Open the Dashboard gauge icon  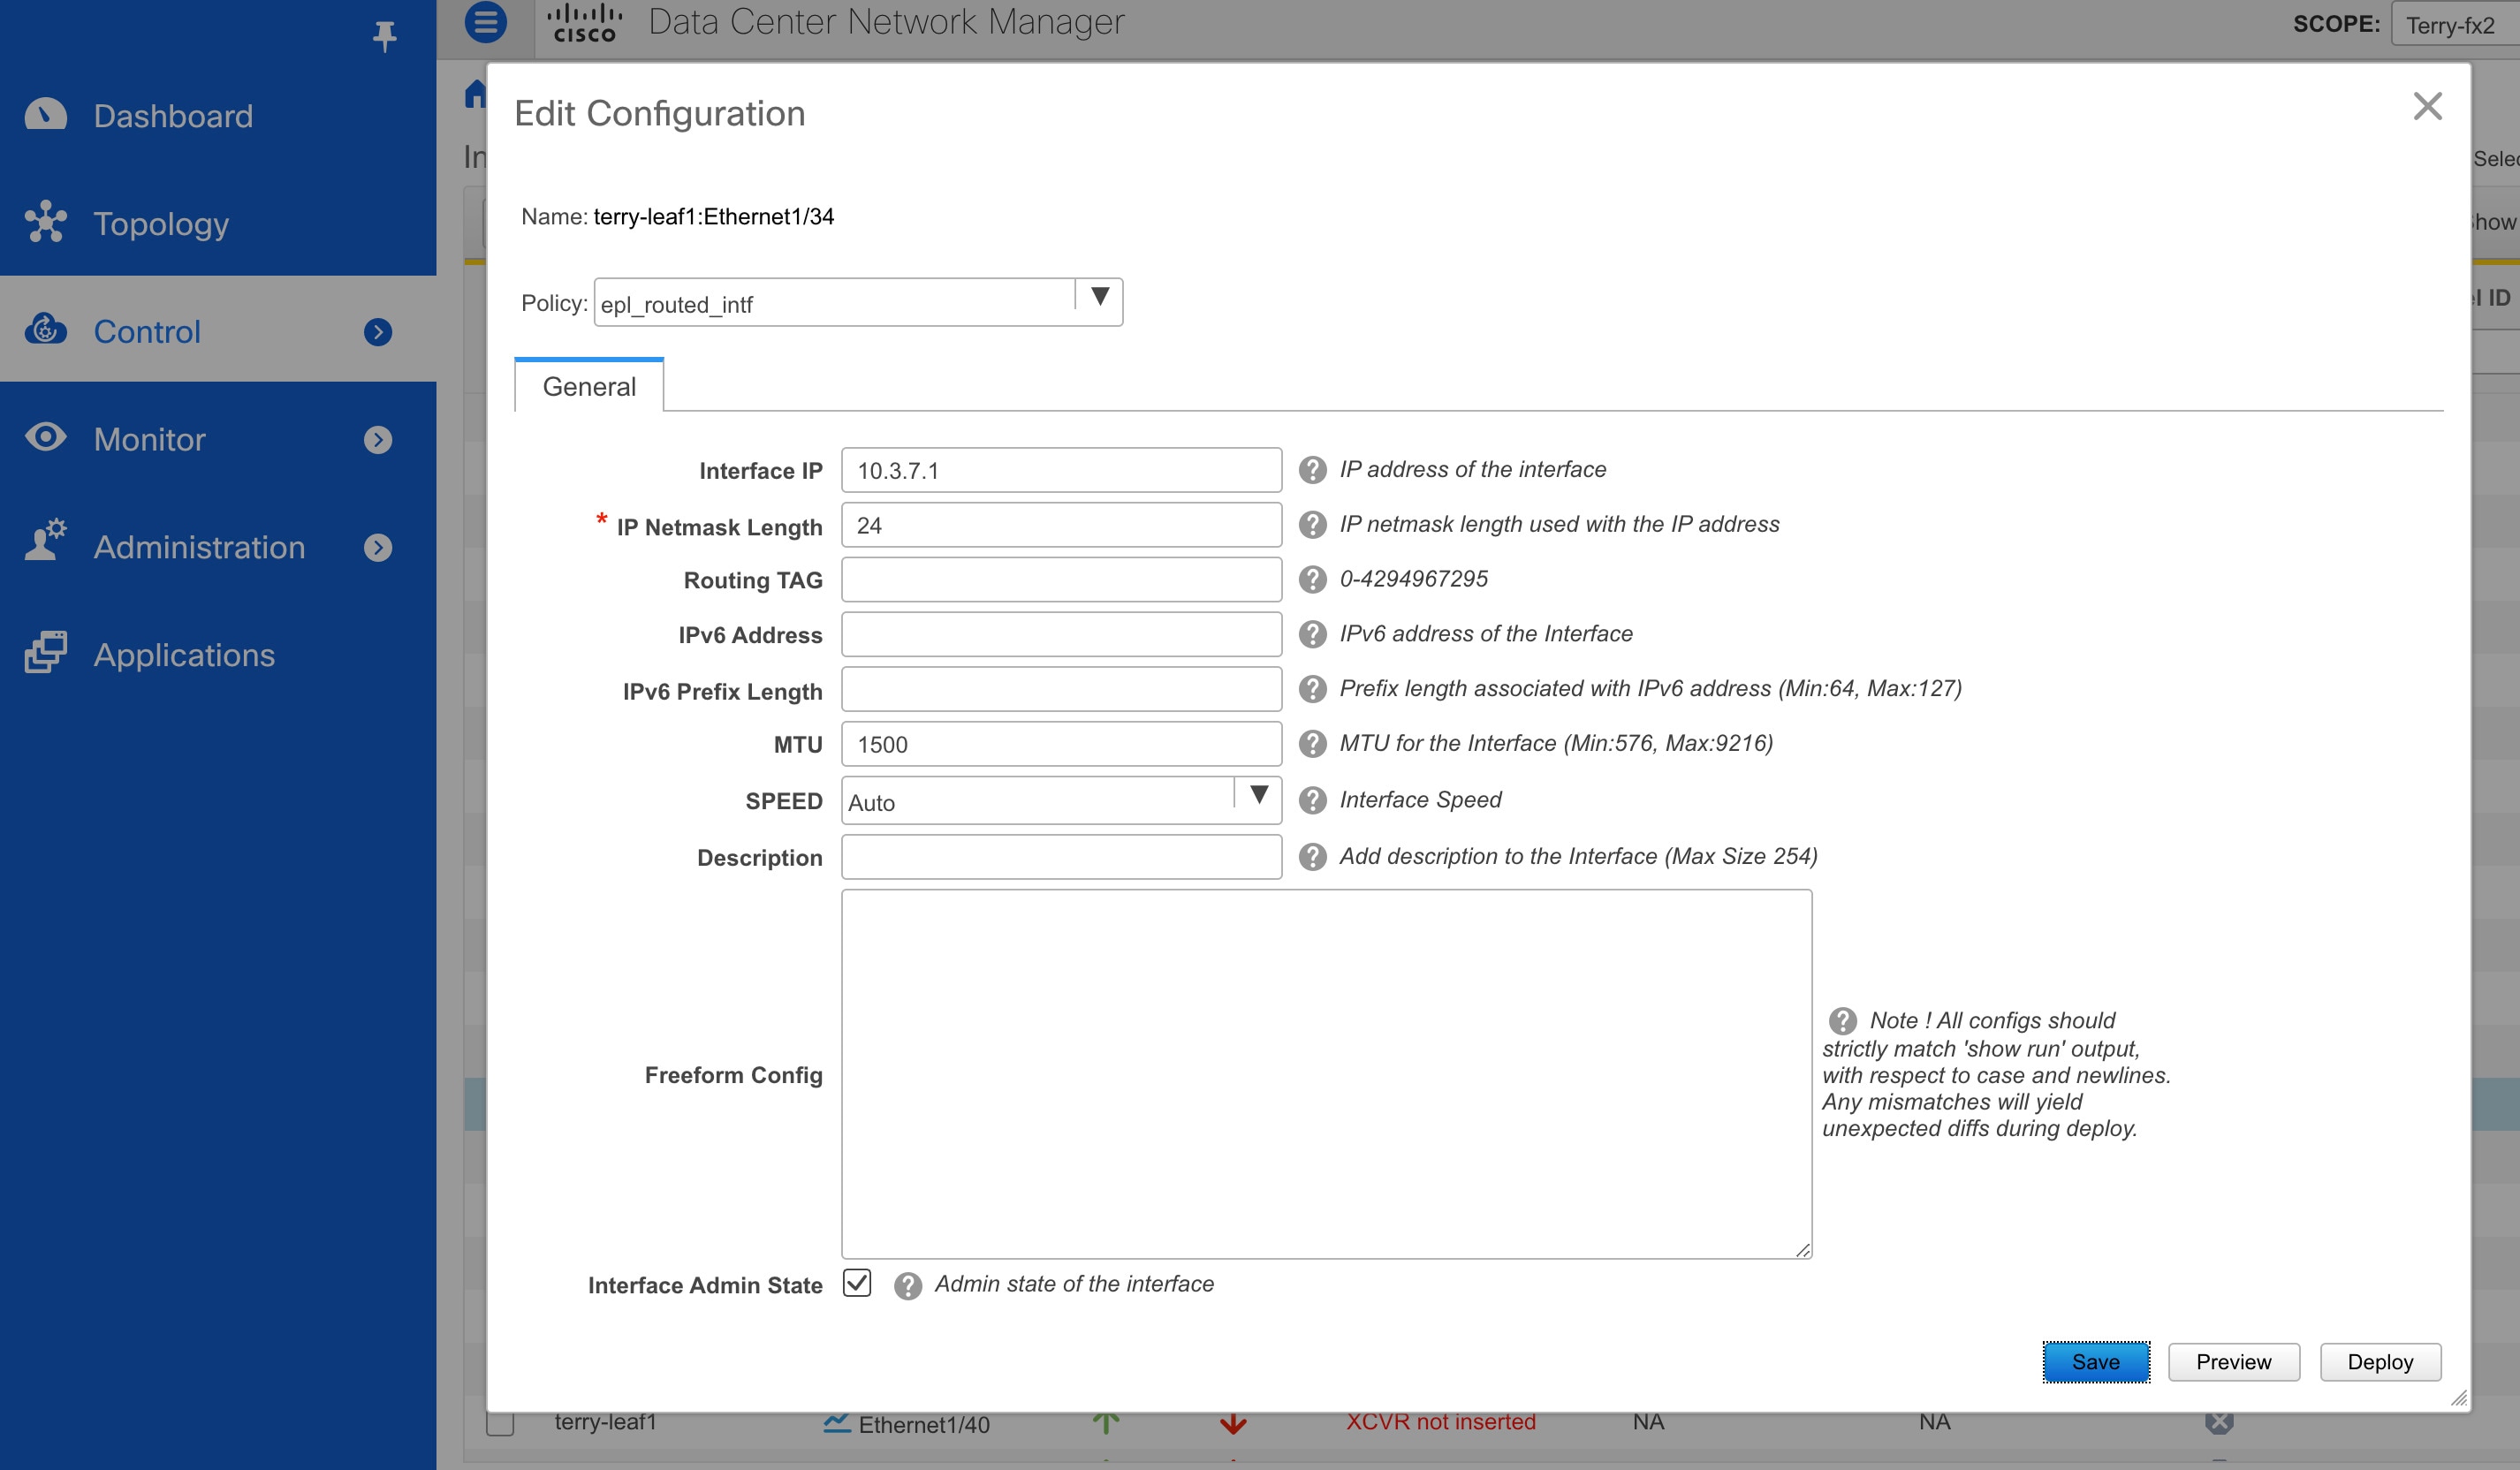point(46,115)
